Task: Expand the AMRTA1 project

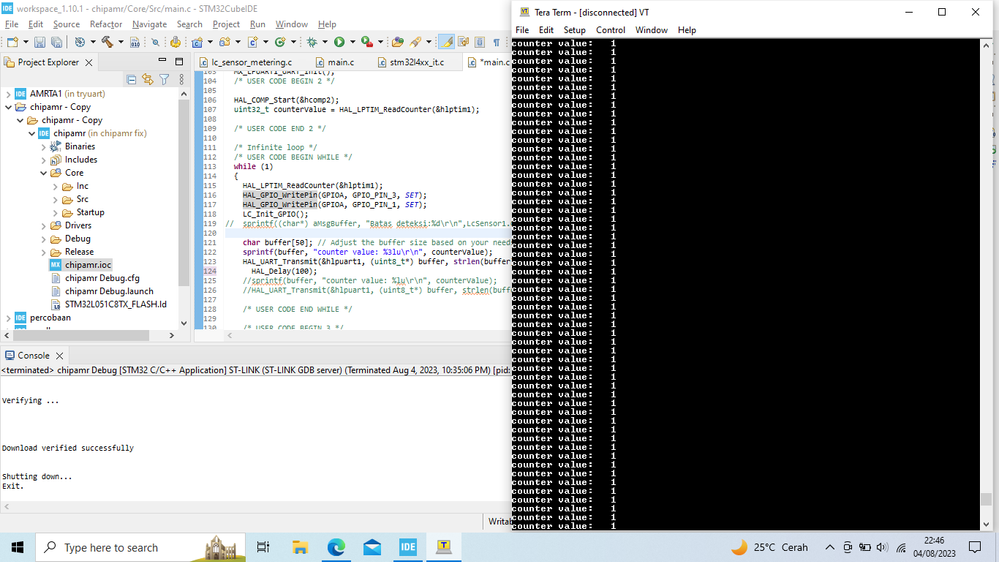Action: point(8,94)
